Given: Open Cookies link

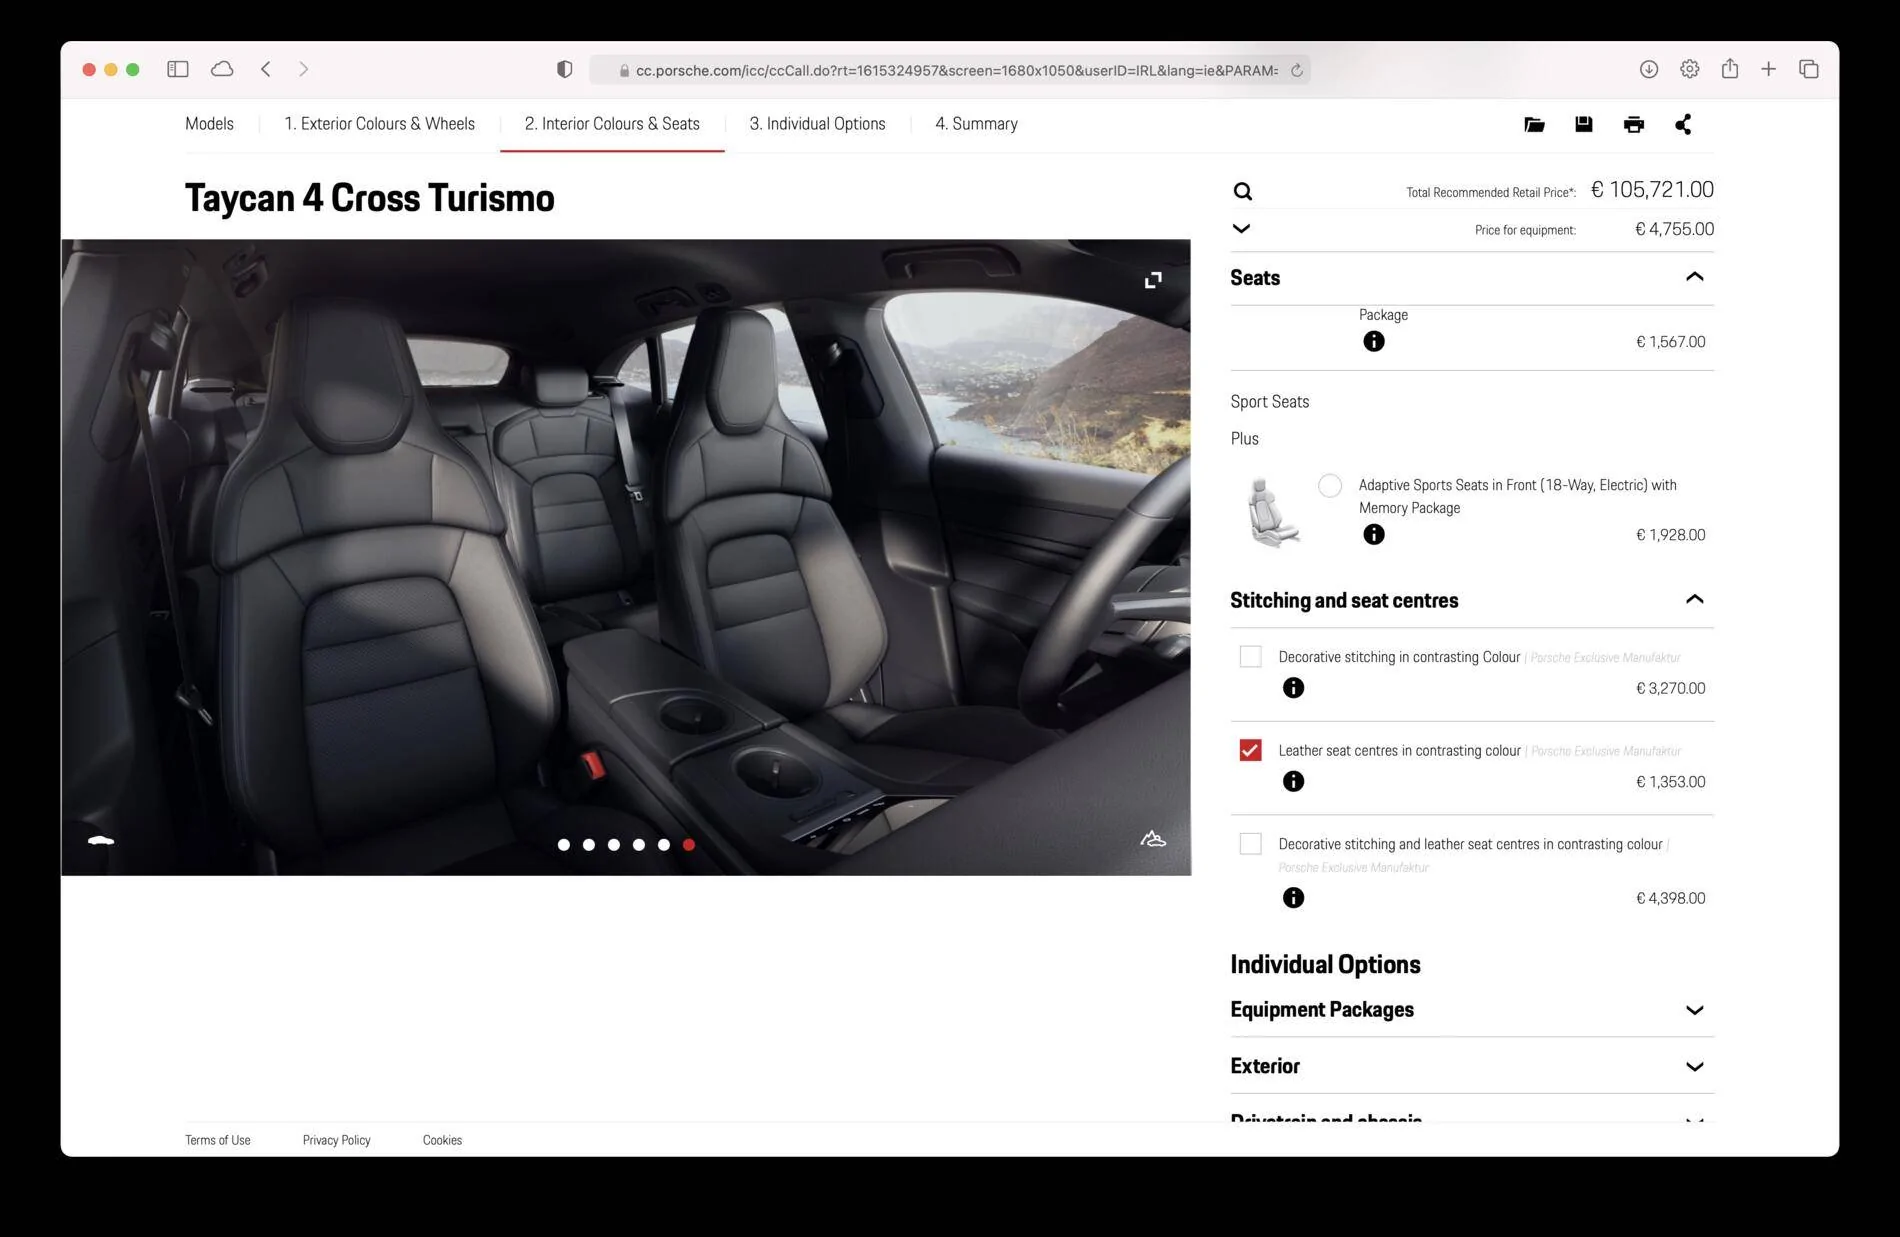Looking at the screenshot, I should [x=442, y=1140].
